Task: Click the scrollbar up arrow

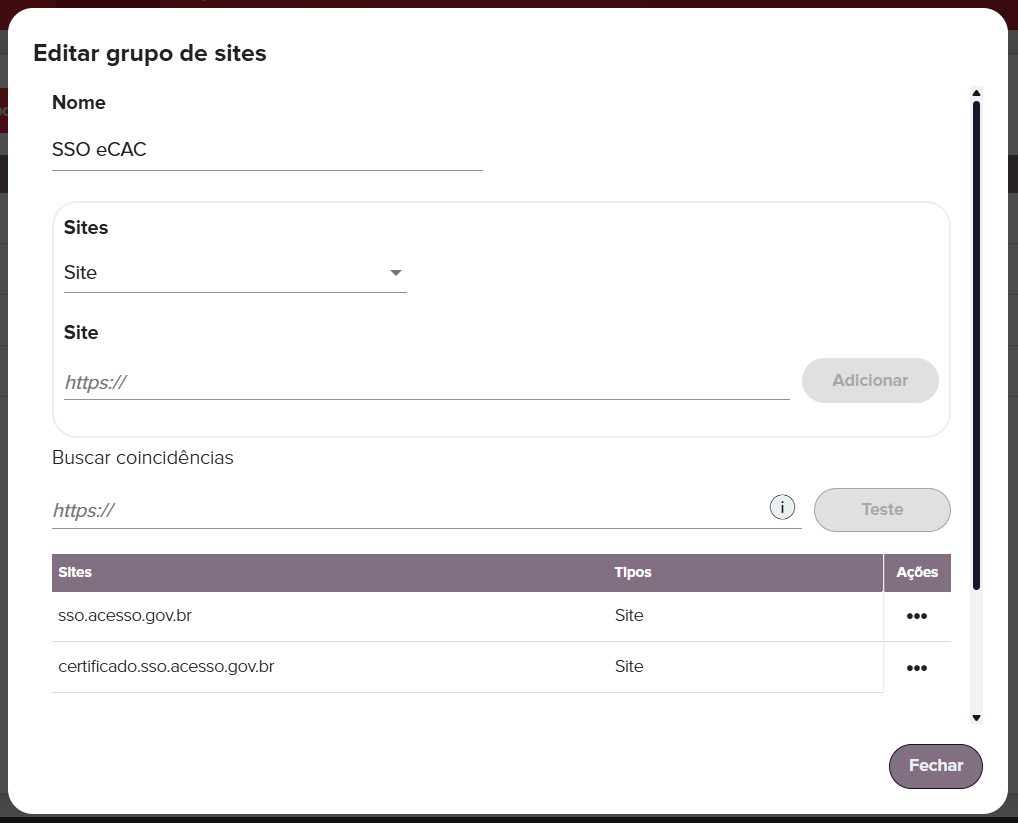Action: 976,93
